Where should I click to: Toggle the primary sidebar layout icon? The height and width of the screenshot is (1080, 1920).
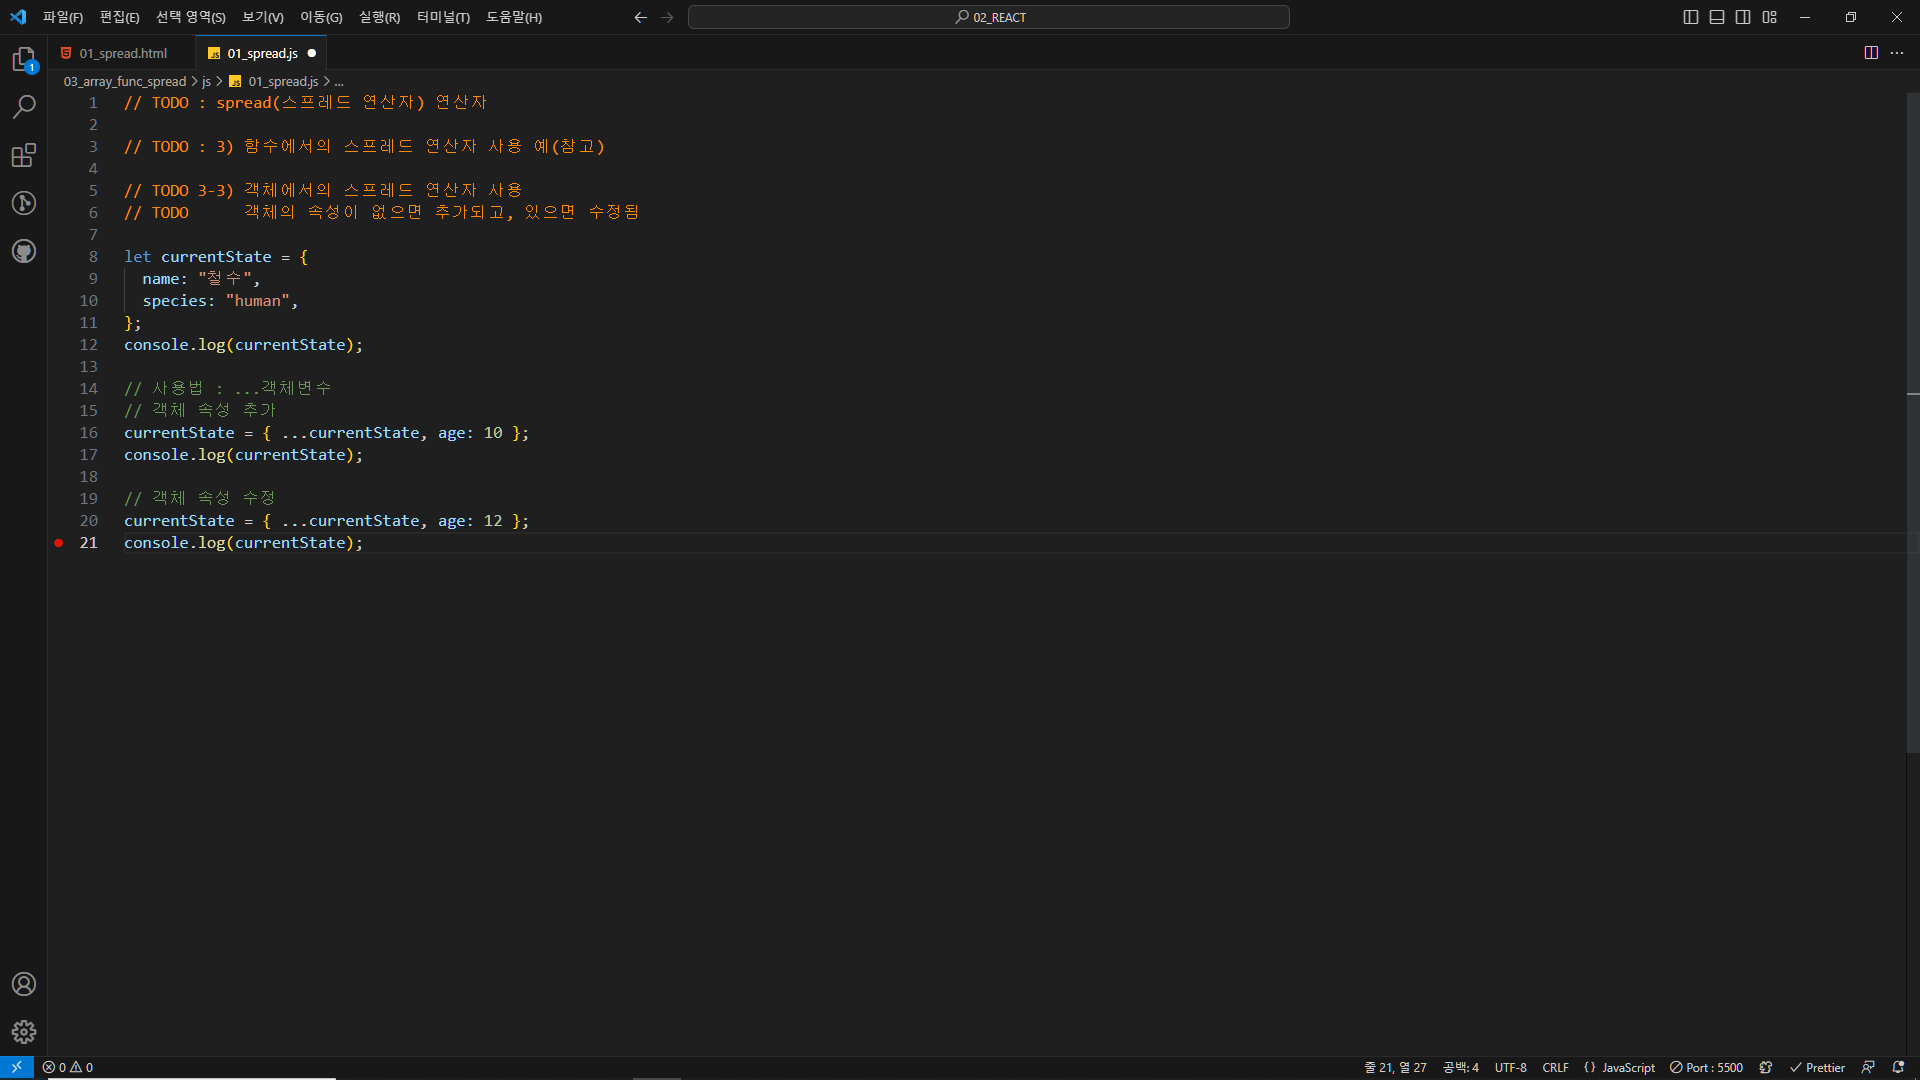pos(1691,17)
